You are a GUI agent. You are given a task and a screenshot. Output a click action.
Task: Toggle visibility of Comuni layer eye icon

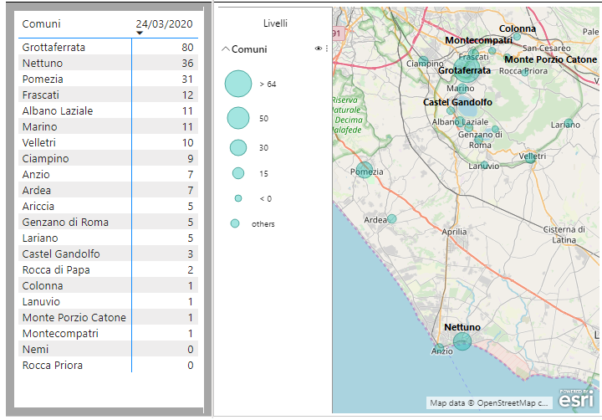(x=318, y=49)
